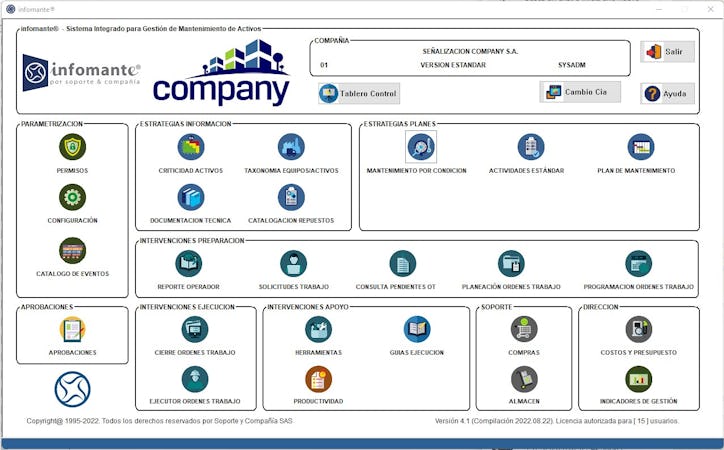Click the round infomante emblem below Aprobaciones
This screenshot has width=724, height=450.
click(72, 389)
